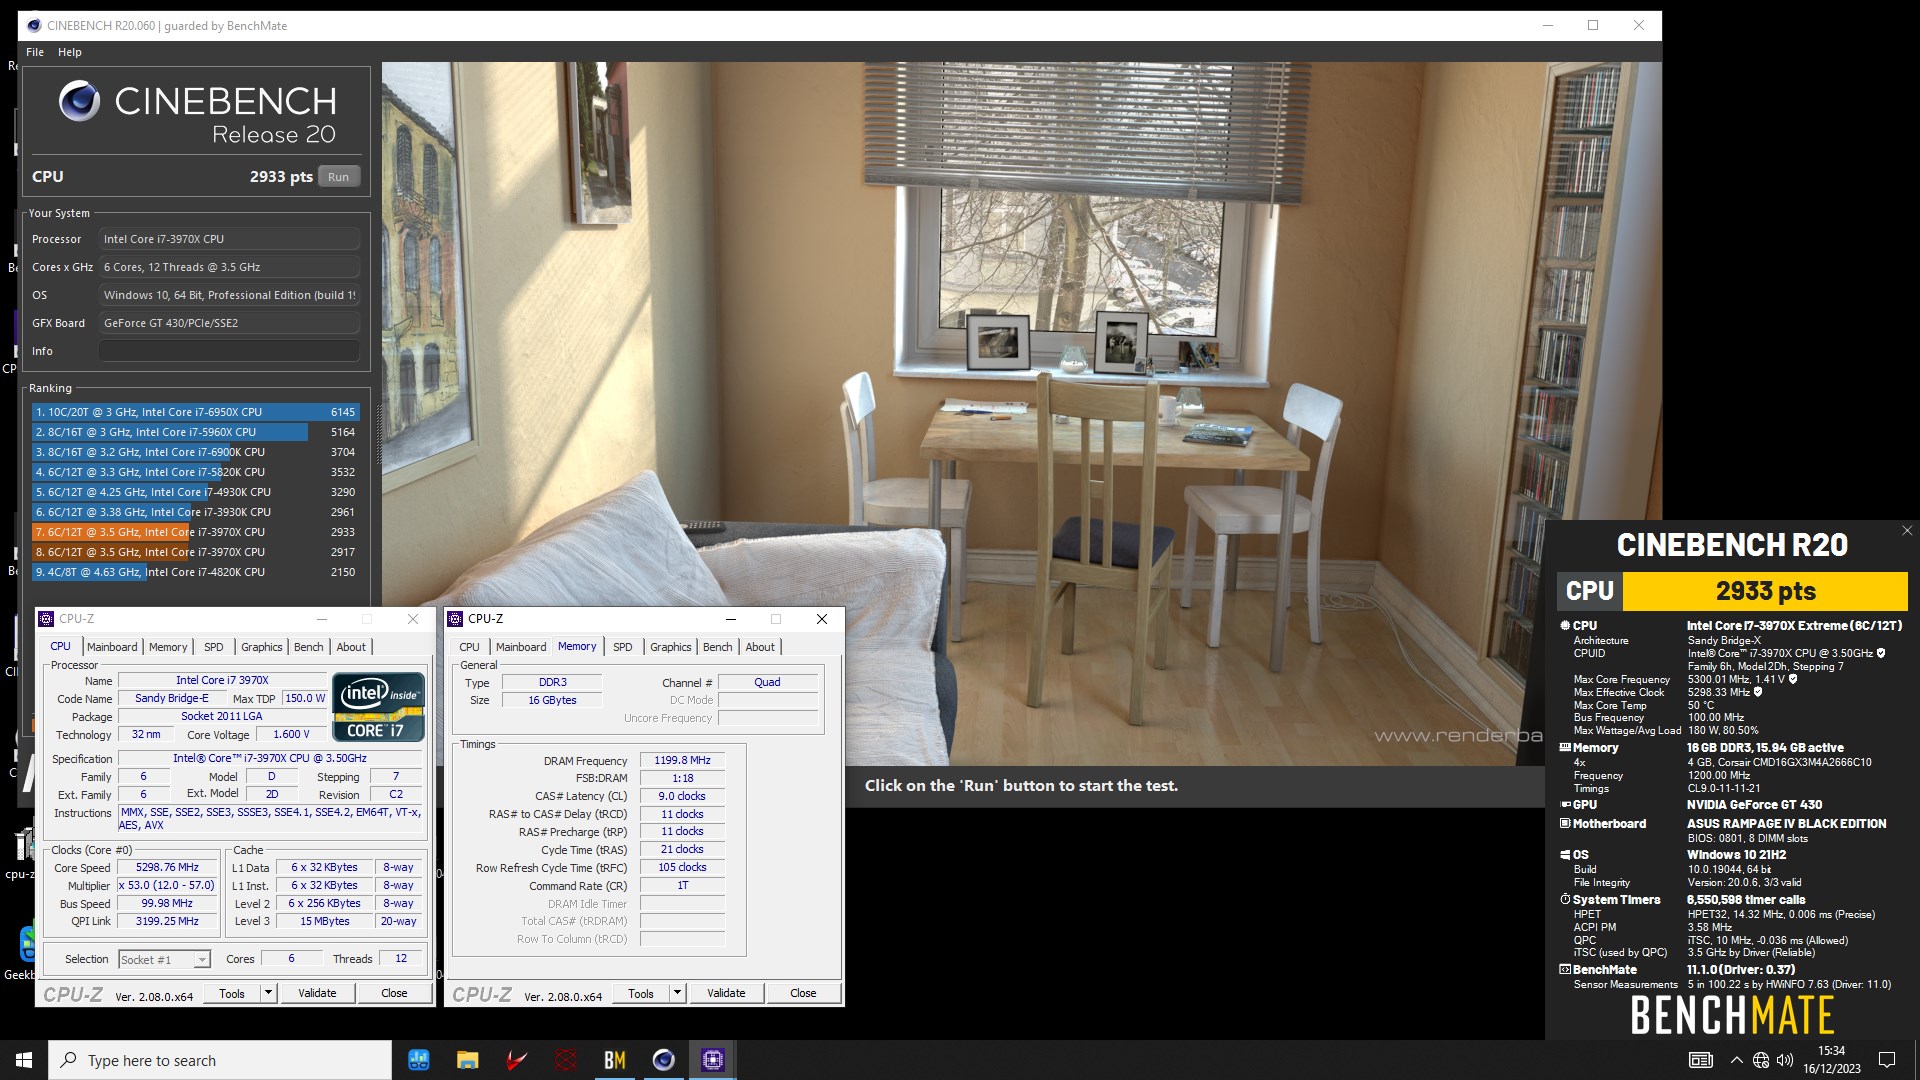Switch to Bench tab in left CPU-Z window
1920x1080 pixels.
309,647
